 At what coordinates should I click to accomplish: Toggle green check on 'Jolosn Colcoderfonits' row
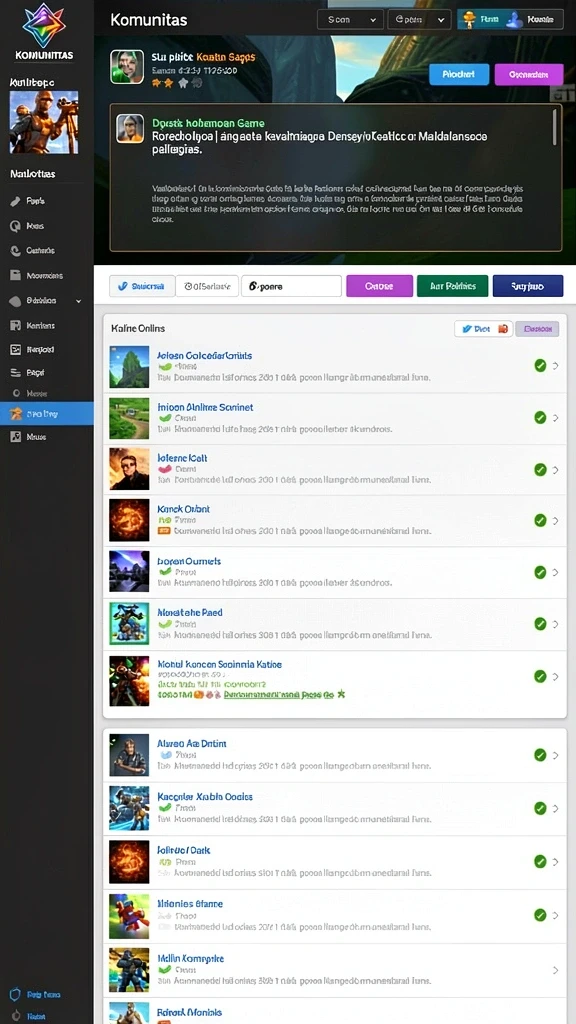click(x=540, y=366)
